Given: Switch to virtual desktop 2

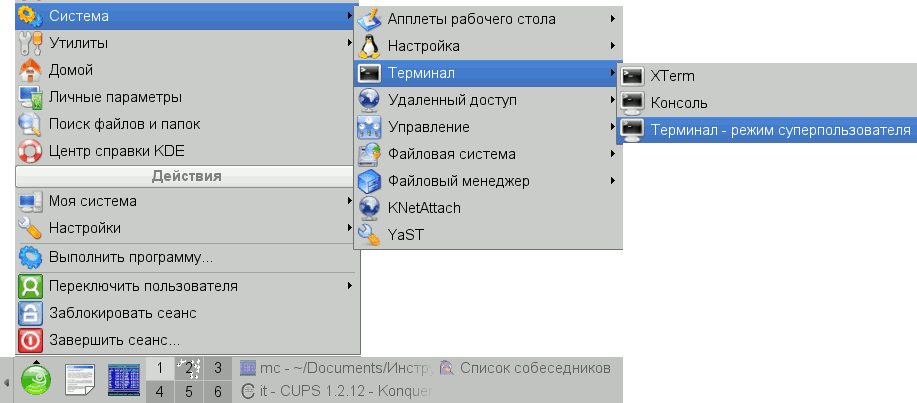Looking at the screenshot, I should click(x=188, y=368).
